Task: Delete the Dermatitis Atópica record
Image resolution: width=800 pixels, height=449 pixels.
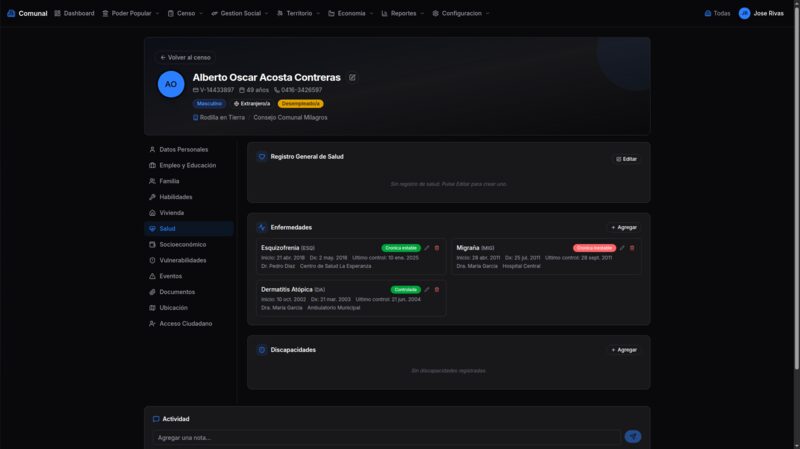Action: click(x=437, y=290)
